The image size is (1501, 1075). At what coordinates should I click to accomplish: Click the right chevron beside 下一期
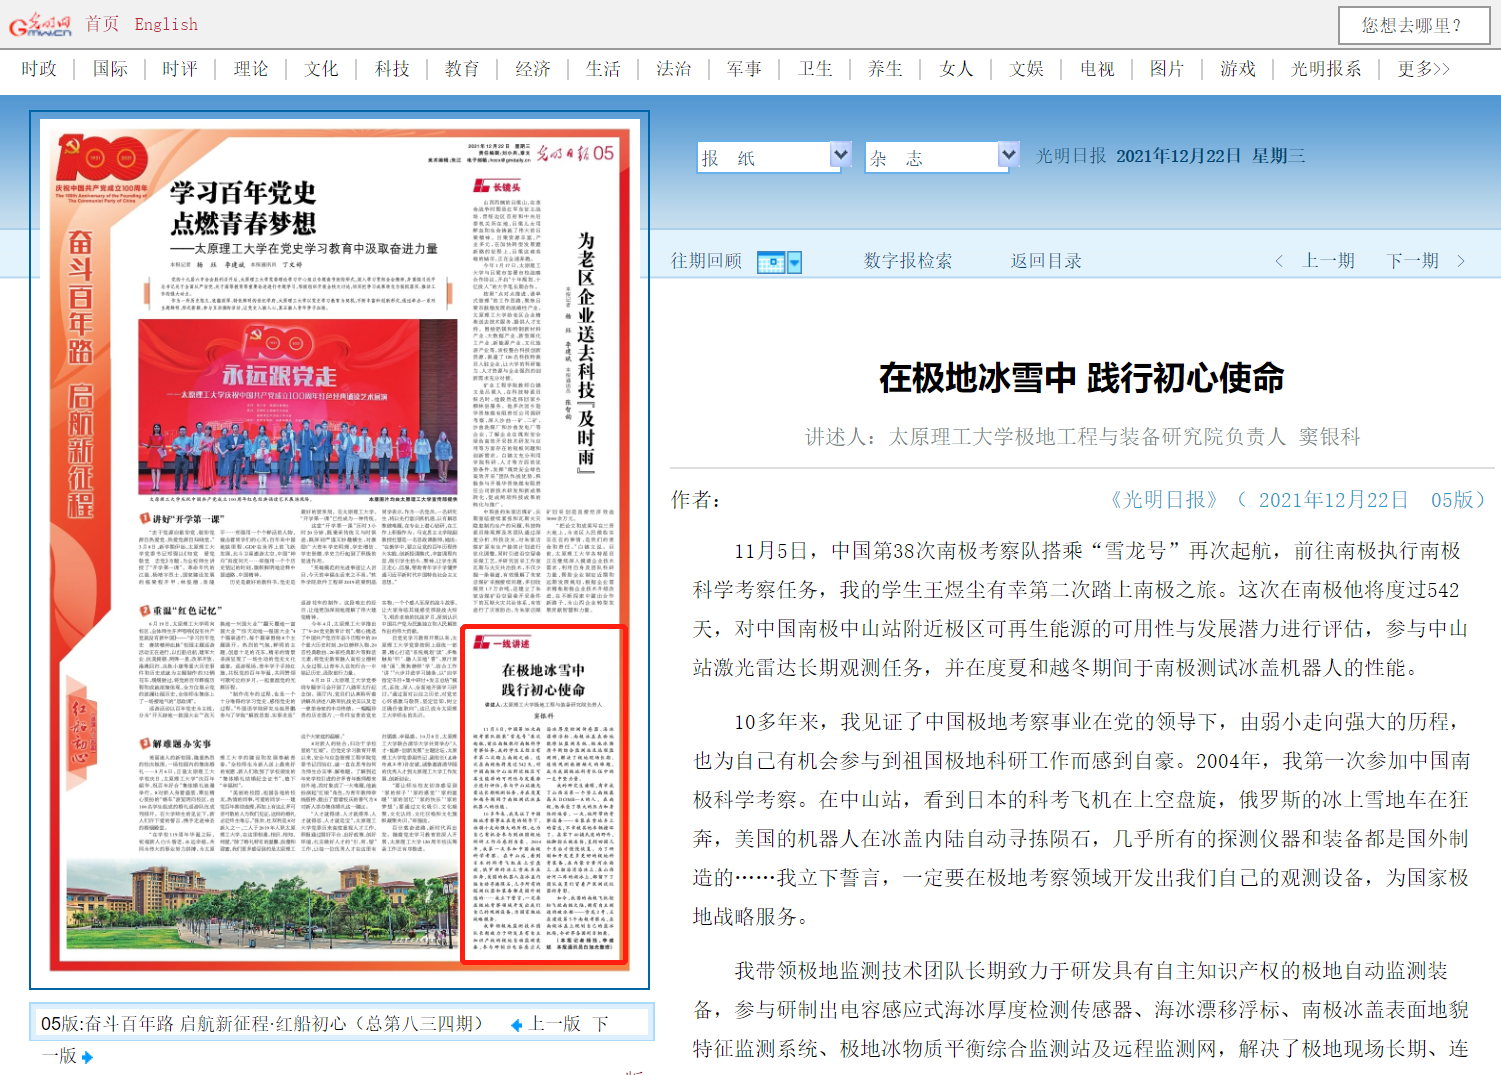[1461, 261]
